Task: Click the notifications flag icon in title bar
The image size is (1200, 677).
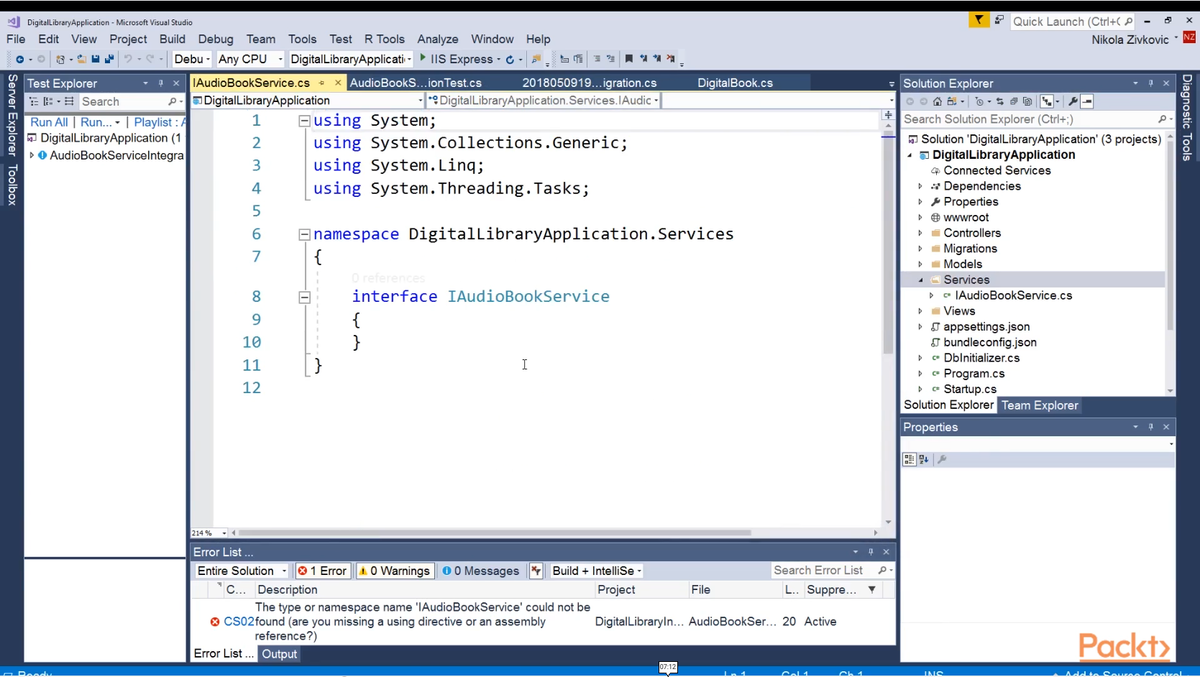Action: pyautogui.click(x=979, y=20)
